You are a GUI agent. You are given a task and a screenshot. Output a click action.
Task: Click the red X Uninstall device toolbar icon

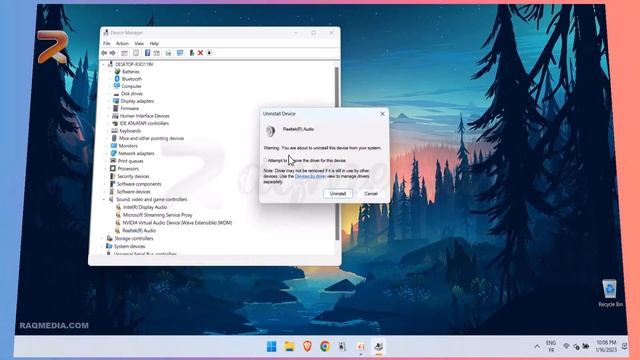[200, 53]
